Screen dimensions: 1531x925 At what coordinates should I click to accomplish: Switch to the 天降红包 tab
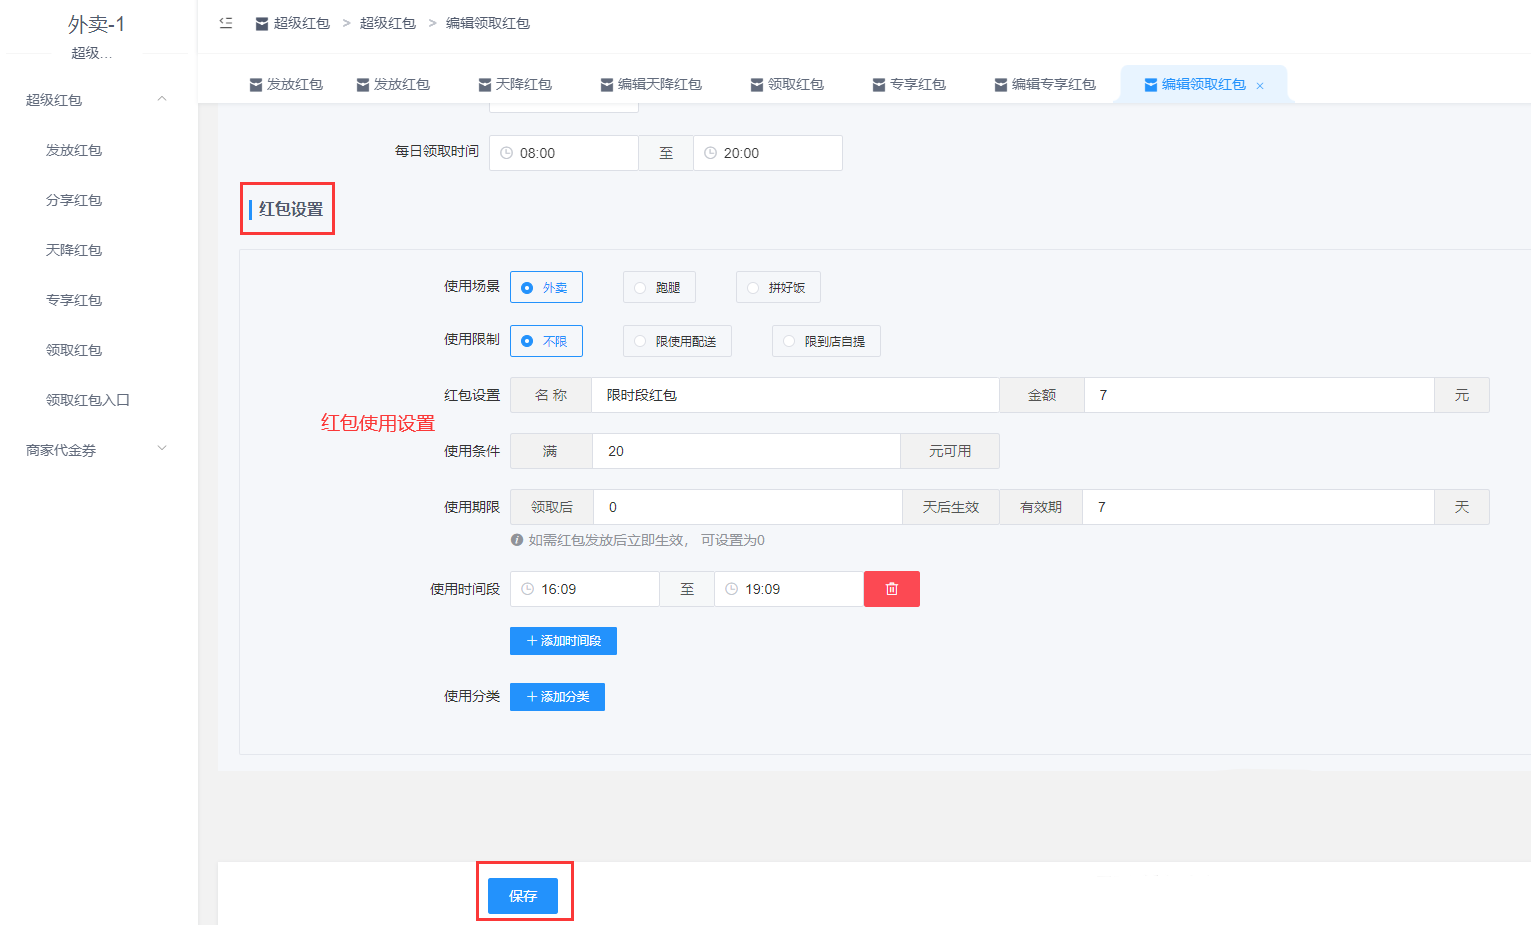pyautogui.click(x=515, y=85)
